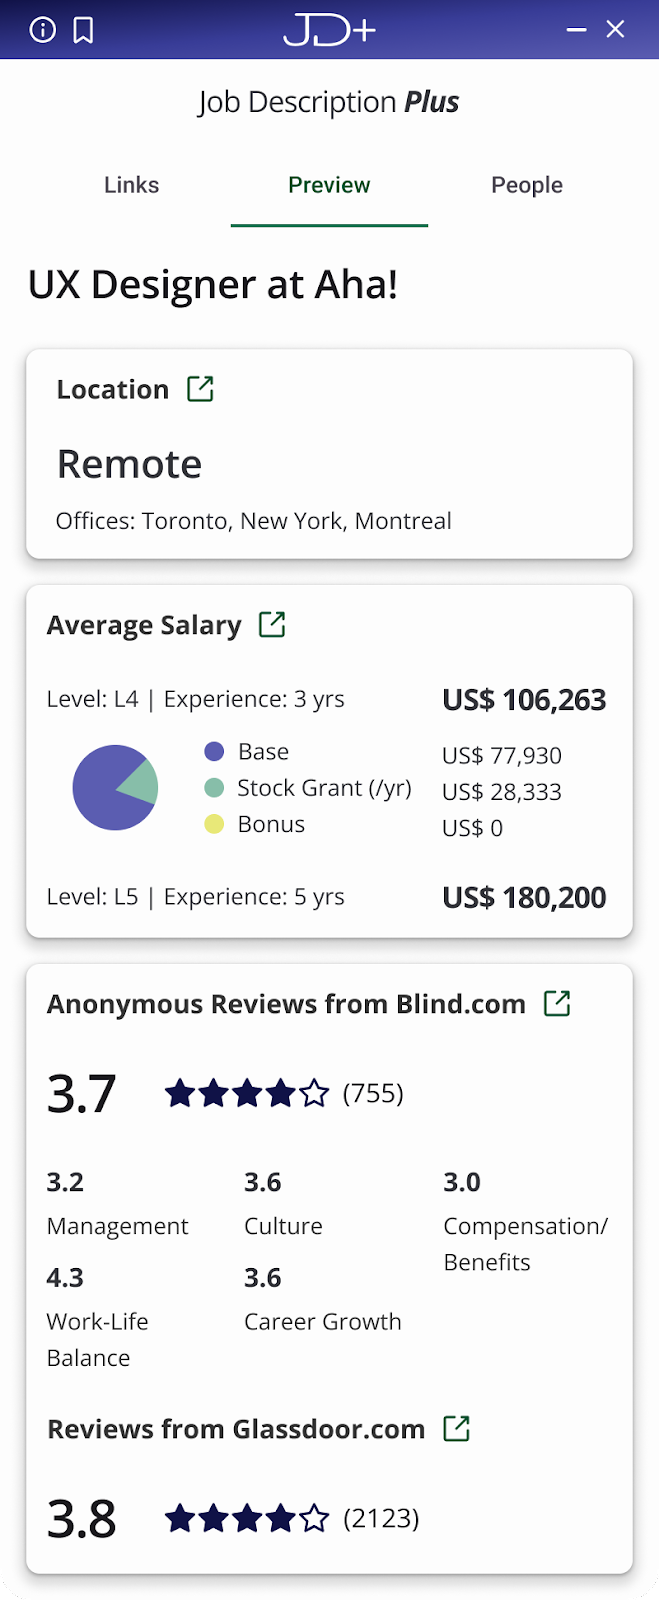Expand Level L4 salary row
Image resolution: width=659 pixels, height=1600 pixels.
pos(326,699)
